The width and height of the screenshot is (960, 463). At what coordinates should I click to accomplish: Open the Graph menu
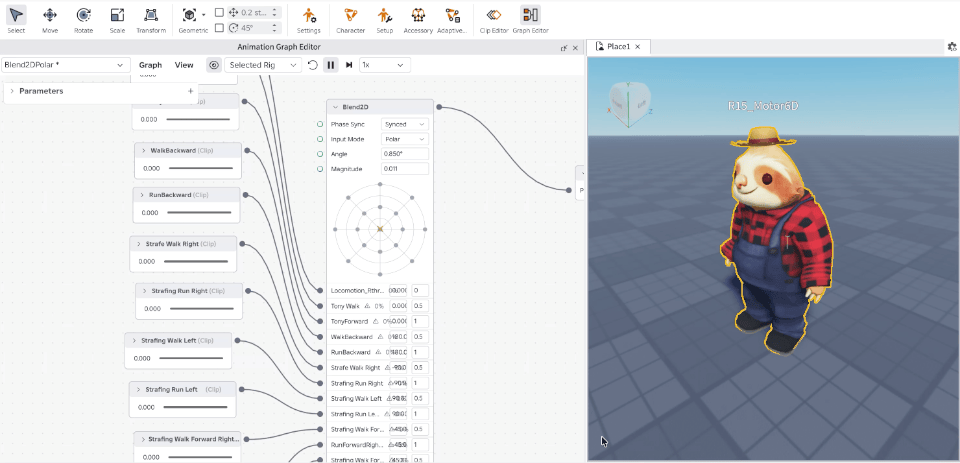[151, 65]
